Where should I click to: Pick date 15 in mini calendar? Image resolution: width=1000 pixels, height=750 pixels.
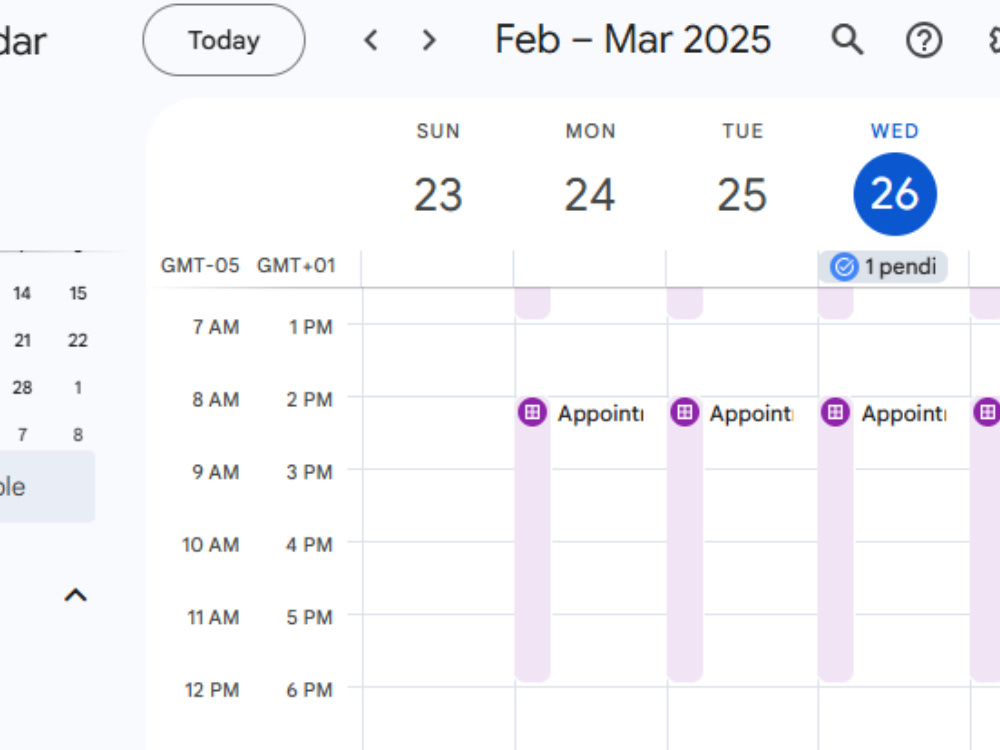pos(78,293)
